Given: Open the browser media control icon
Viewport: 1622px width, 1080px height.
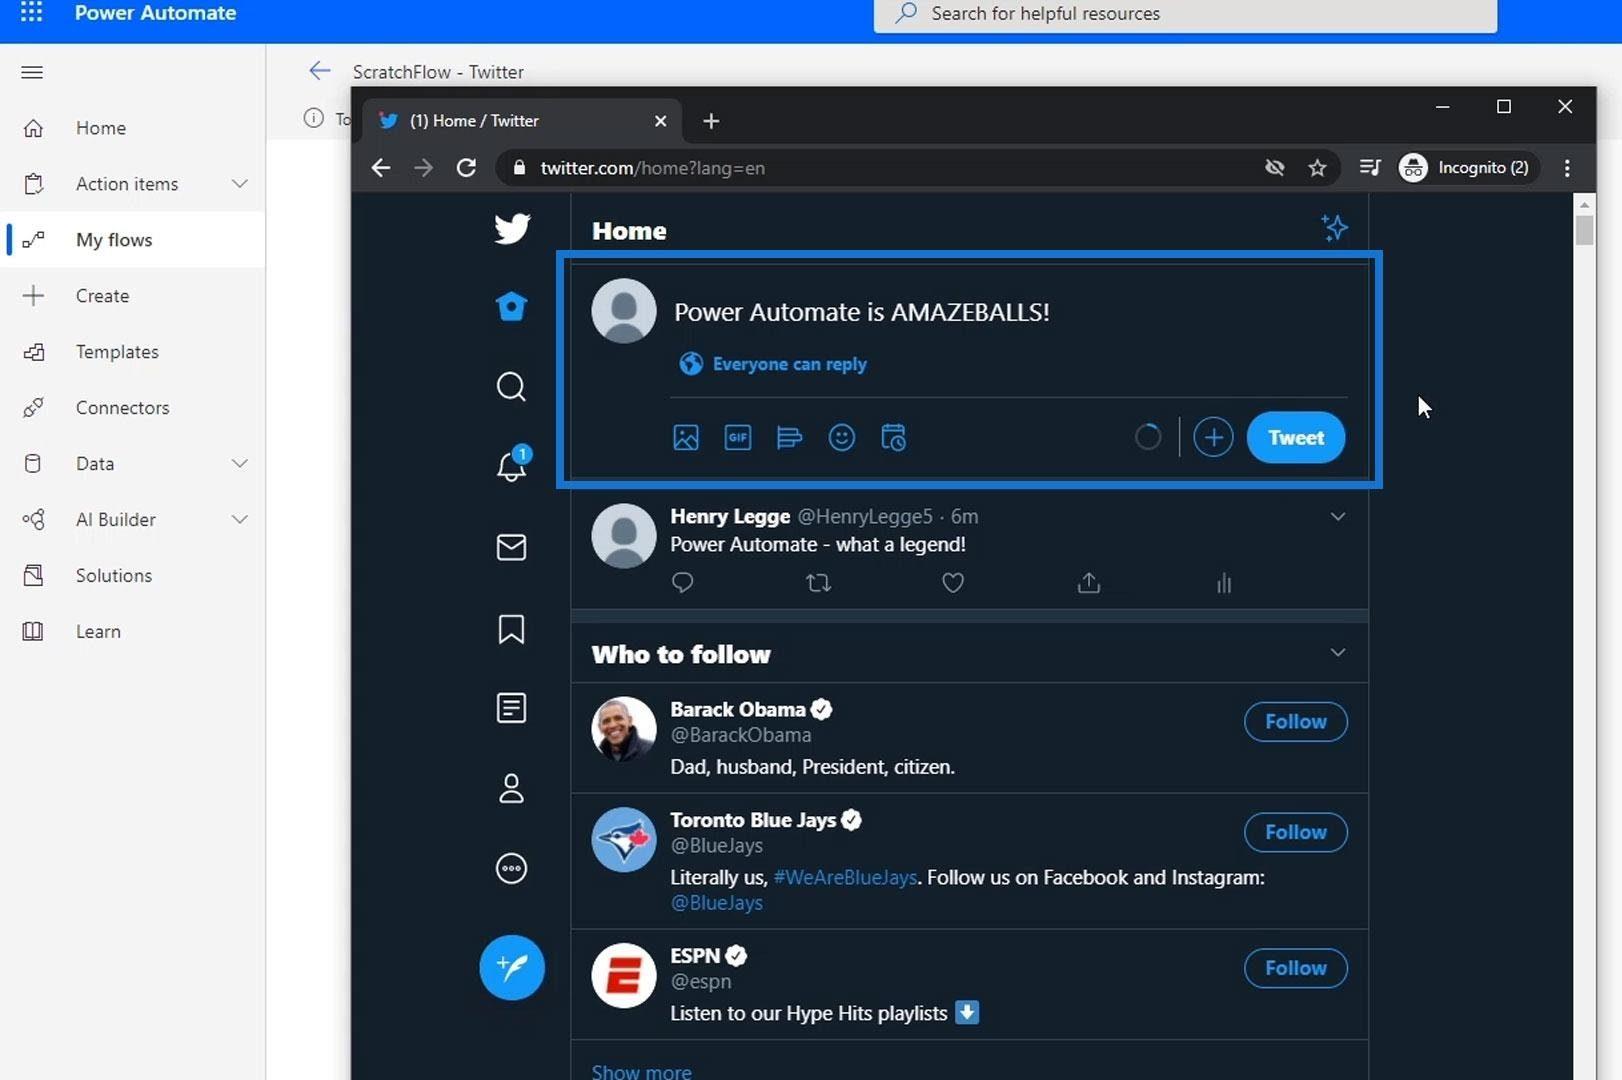Looking at the screenshot, I should 1370,167.
